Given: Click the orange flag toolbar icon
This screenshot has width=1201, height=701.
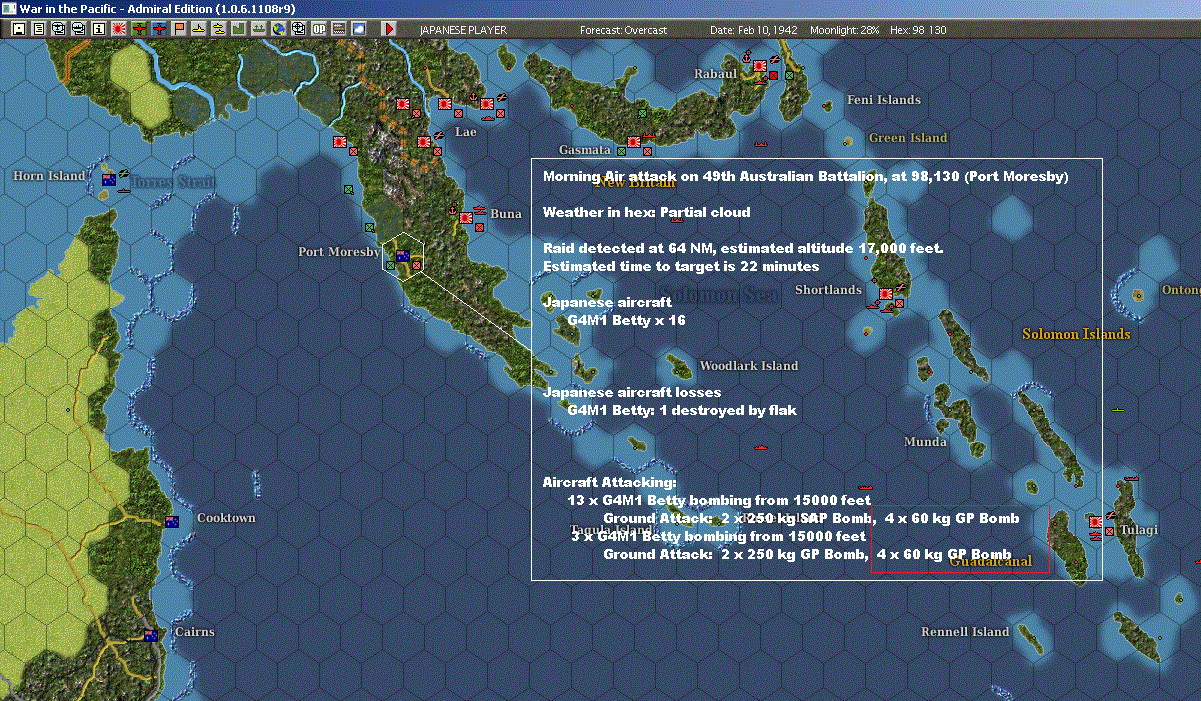Looking at the screenshot, I should pyautogui.click(x=179, y=29).
